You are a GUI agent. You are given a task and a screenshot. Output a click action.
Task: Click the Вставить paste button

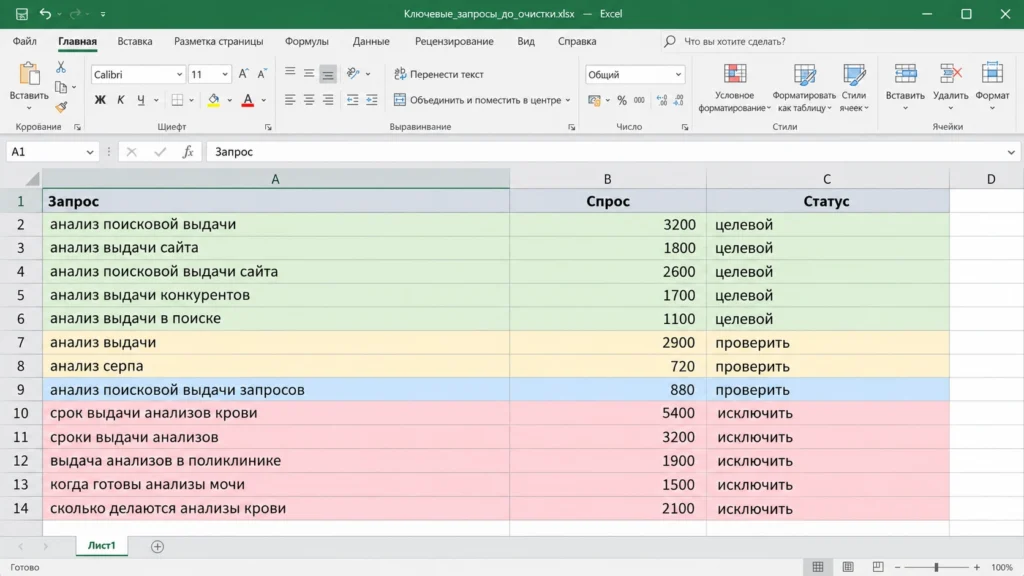pyautogui.click(x=29, y=86)
